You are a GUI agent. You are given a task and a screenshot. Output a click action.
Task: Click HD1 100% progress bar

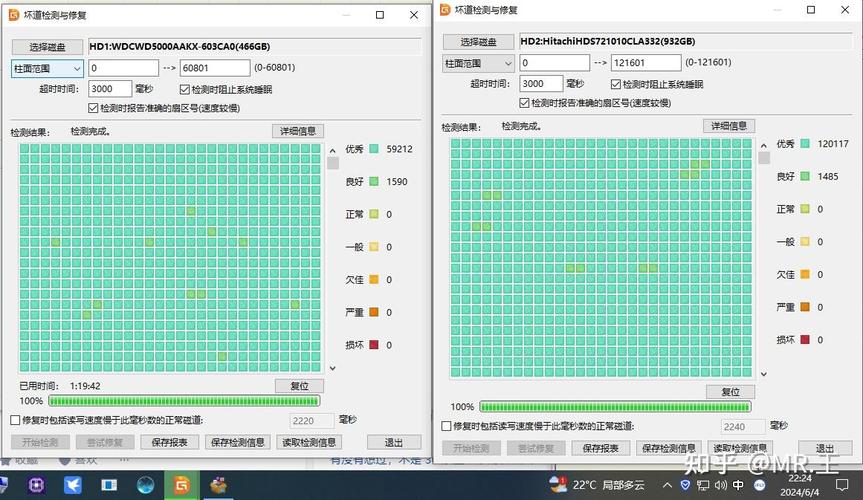tap(184, 401)
